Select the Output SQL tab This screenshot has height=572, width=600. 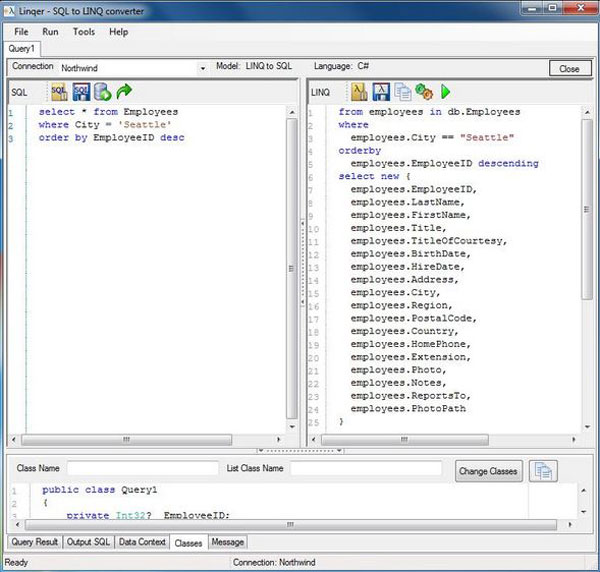[89, 542]
